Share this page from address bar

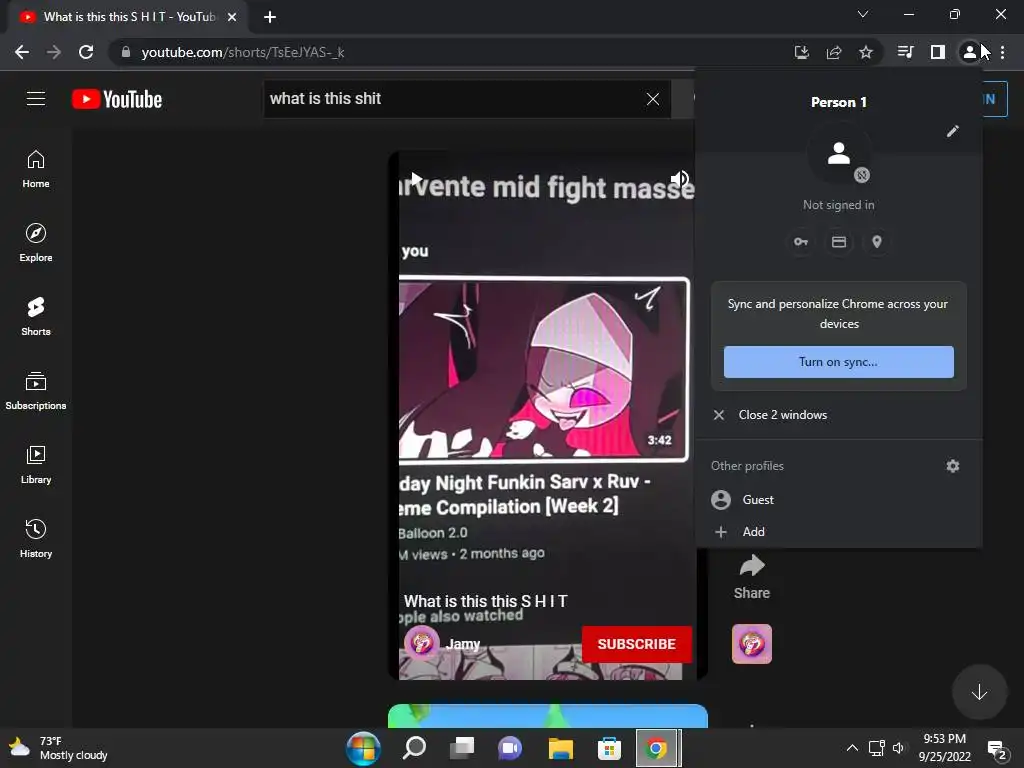(834, 52)
